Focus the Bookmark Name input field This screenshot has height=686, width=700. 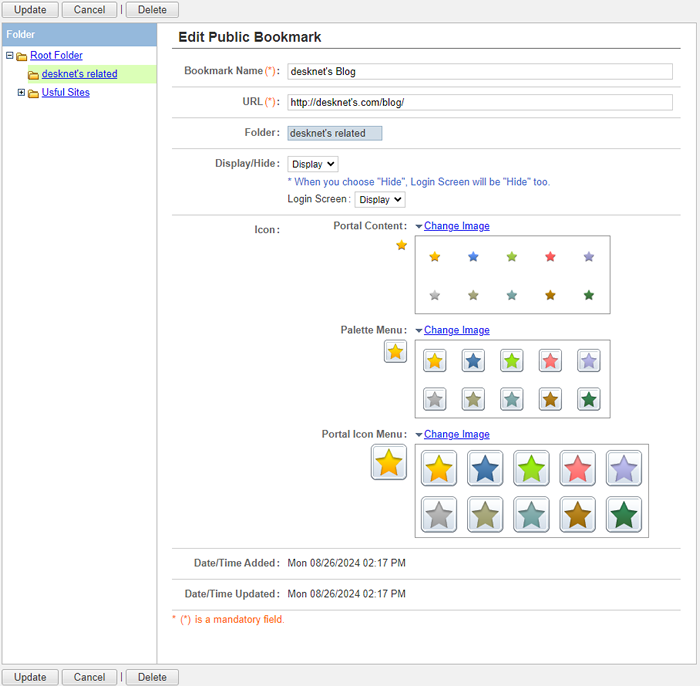tap(480, 71)
